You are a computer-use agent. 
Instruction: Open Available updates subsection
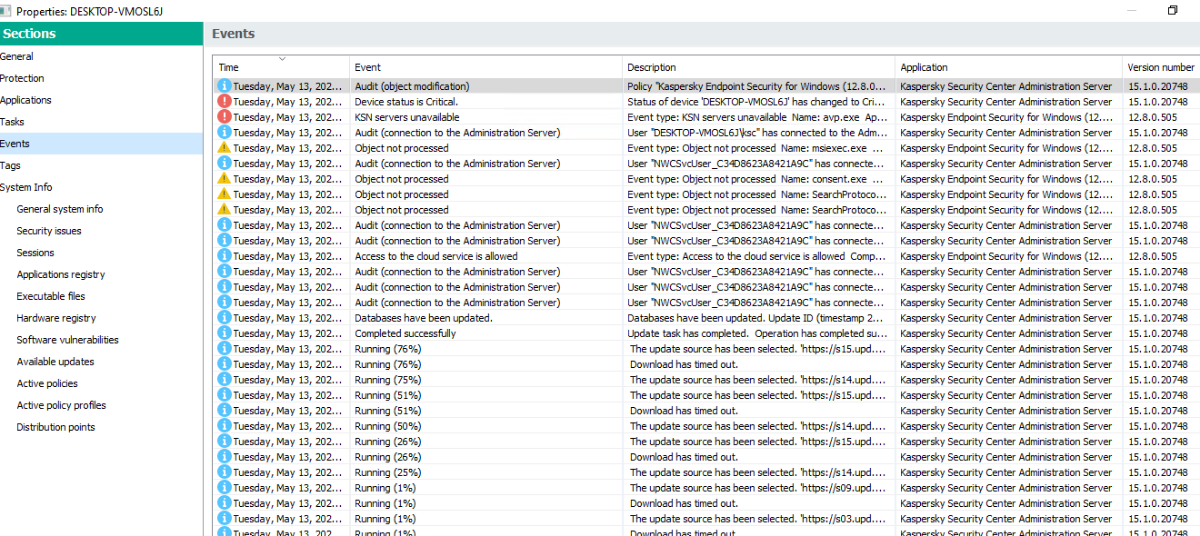(x=56, y=362)
